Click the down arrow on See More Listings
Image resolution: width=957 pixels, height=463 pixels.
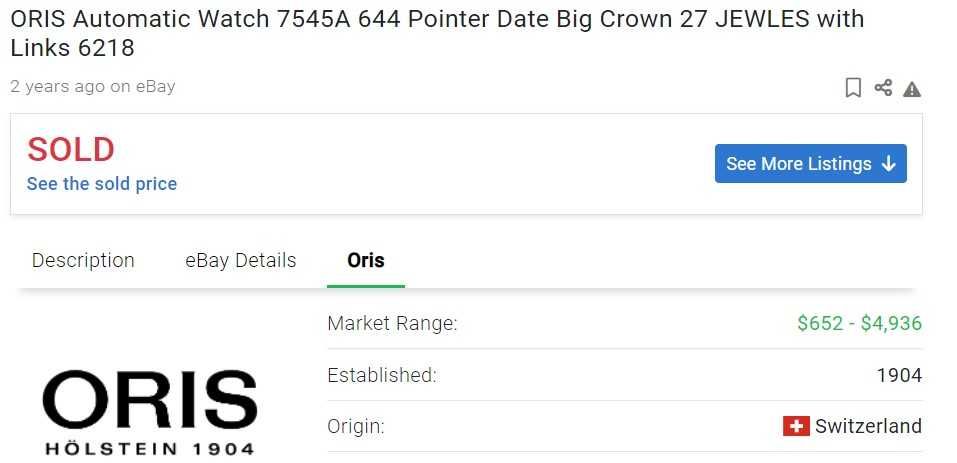click(888, 164)
